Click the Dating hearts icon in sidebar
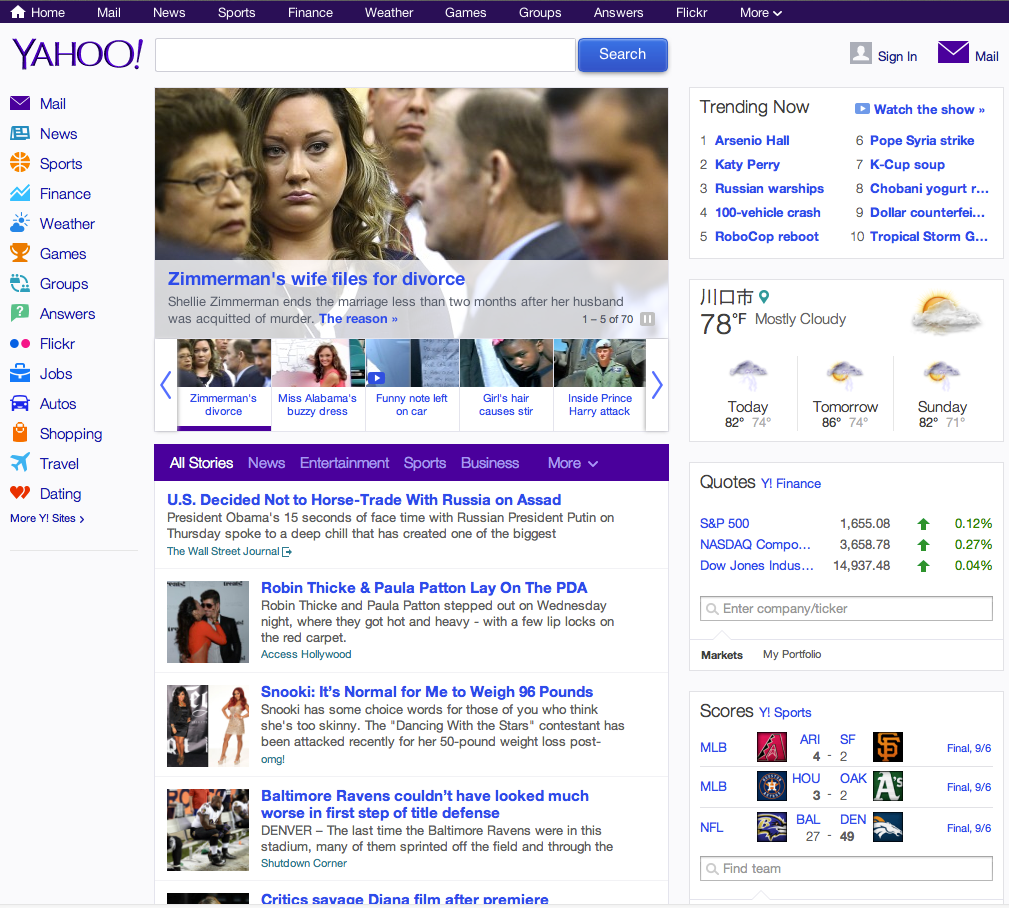Viewport: 1009px width, 908px height. [x=20, y=493]
